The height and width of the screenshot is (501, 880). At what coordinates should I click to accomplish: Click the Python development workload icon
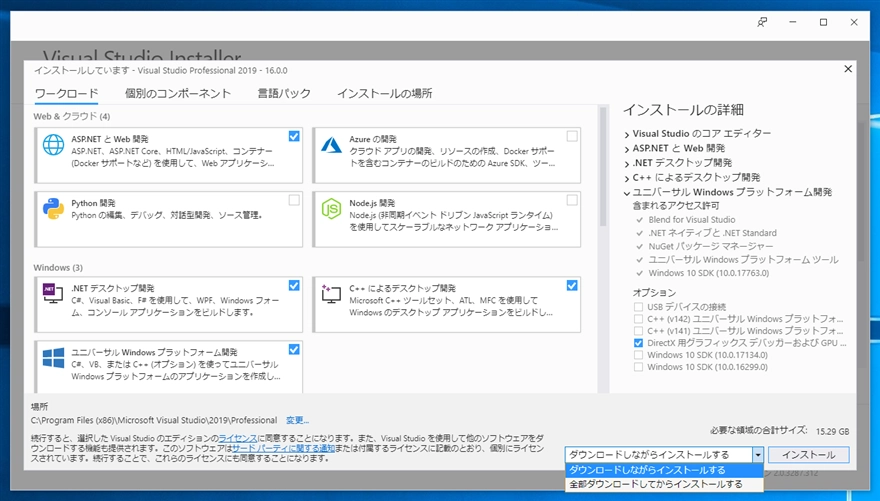coord(53,209)
